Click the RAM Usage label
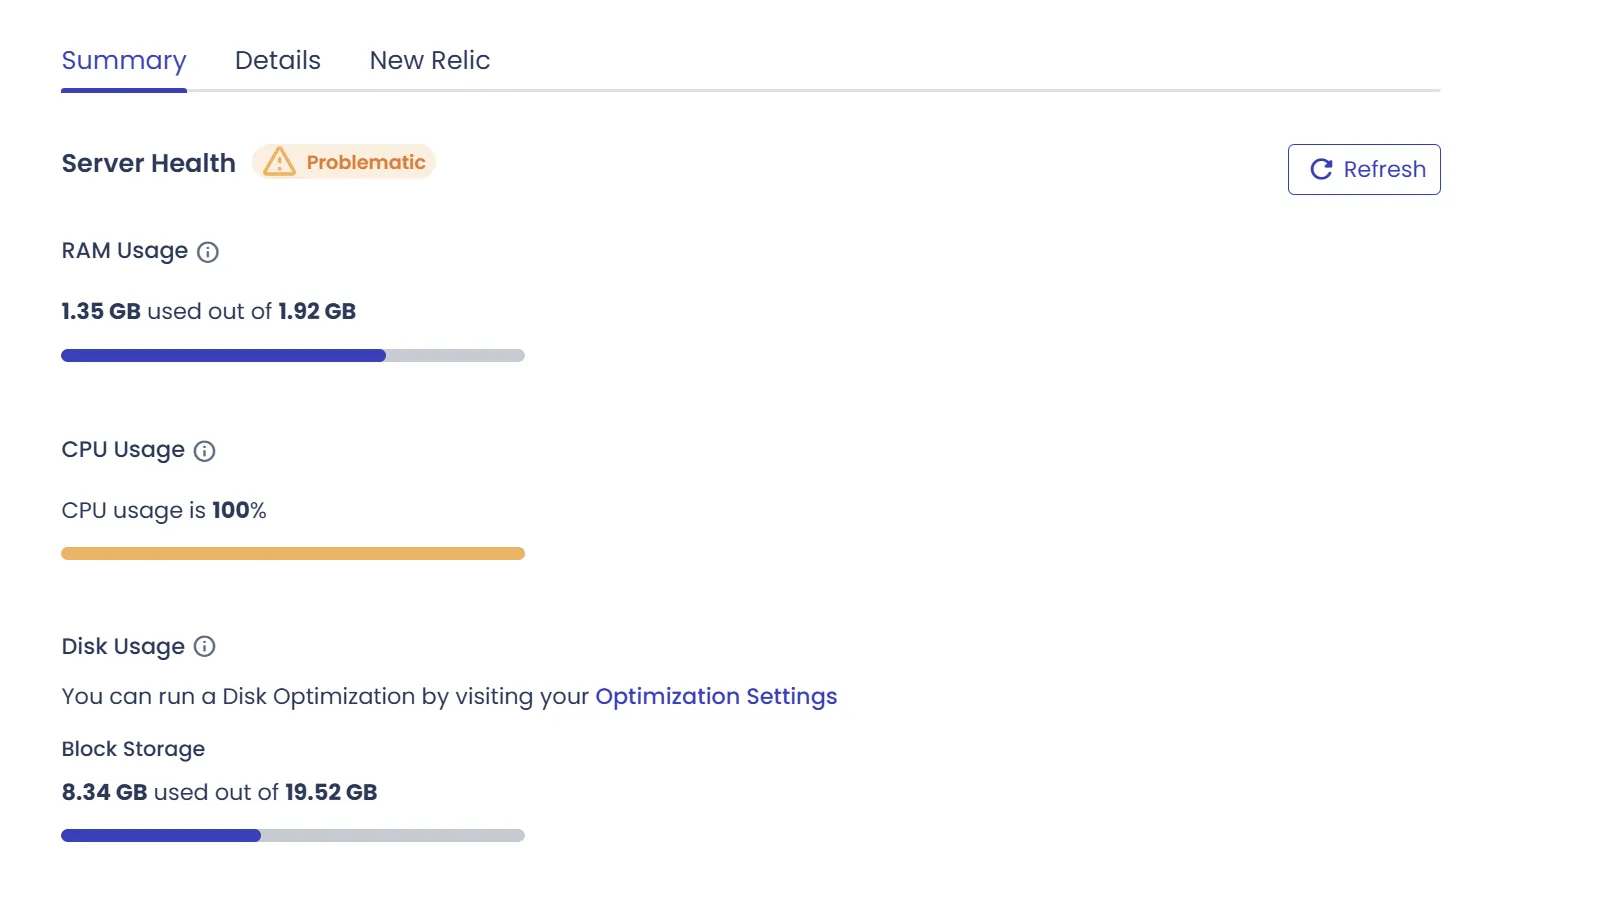Image resolution: width=1609 pixels, height=907 pixels. pyautogui.click(x=125, y=251)
